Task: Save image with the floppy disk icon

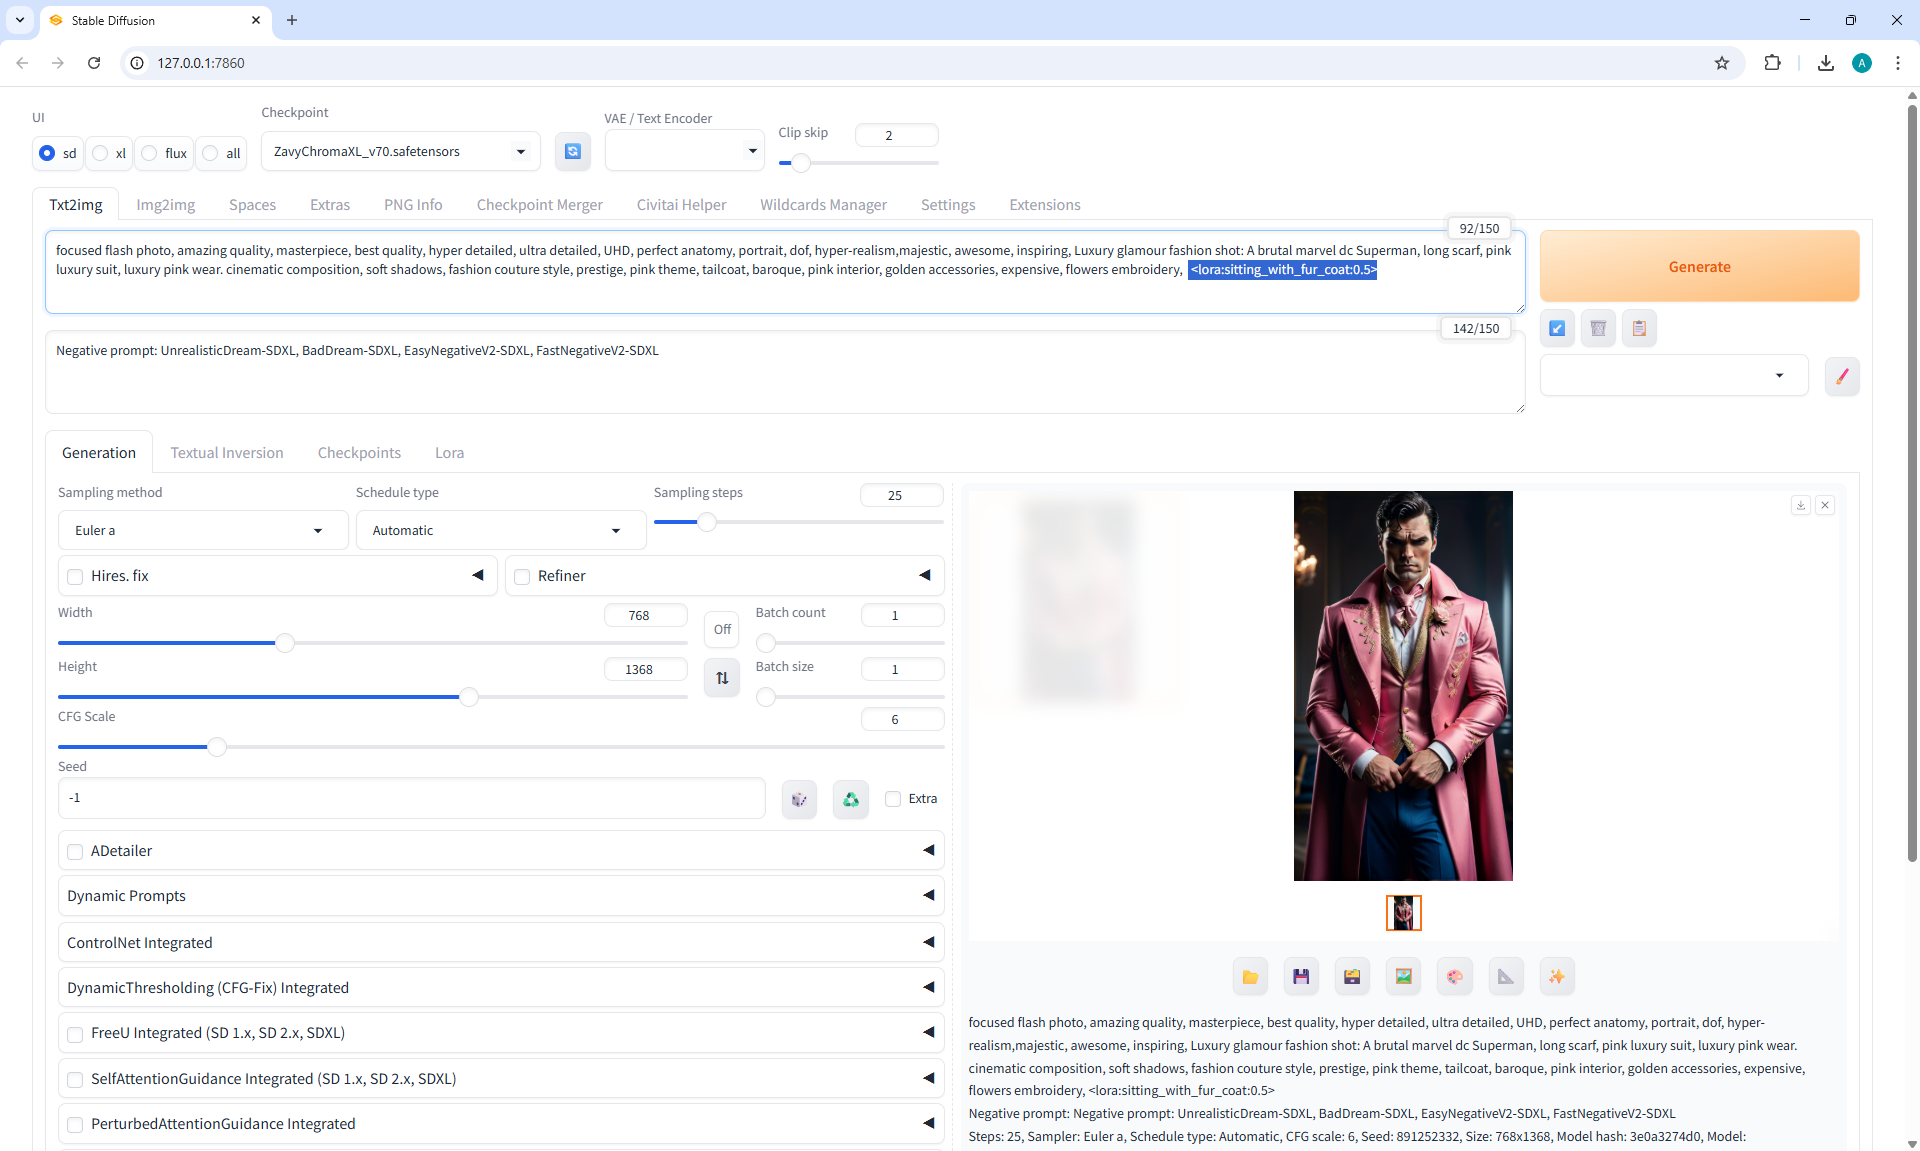Action: (x=1301, y=977)
